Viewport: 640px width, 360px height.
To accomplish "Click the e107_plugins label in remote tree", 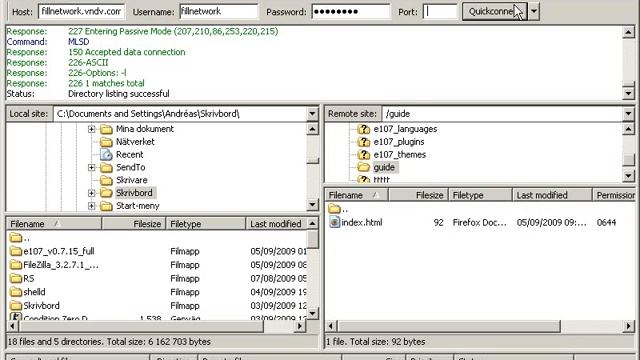I will pyautogui.click(x=399, y=142).
